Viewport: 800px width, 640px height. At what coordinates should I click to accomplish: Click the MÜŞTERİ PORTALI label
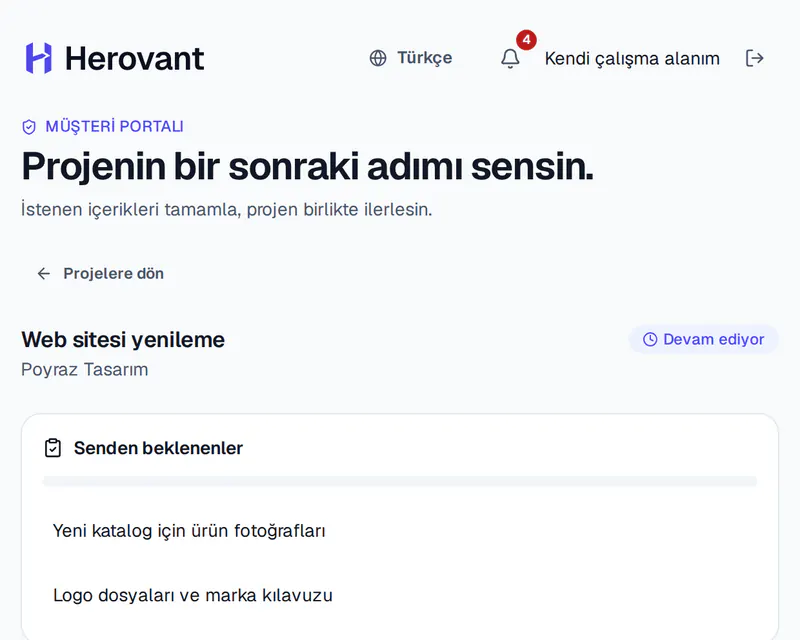(114, 127)
